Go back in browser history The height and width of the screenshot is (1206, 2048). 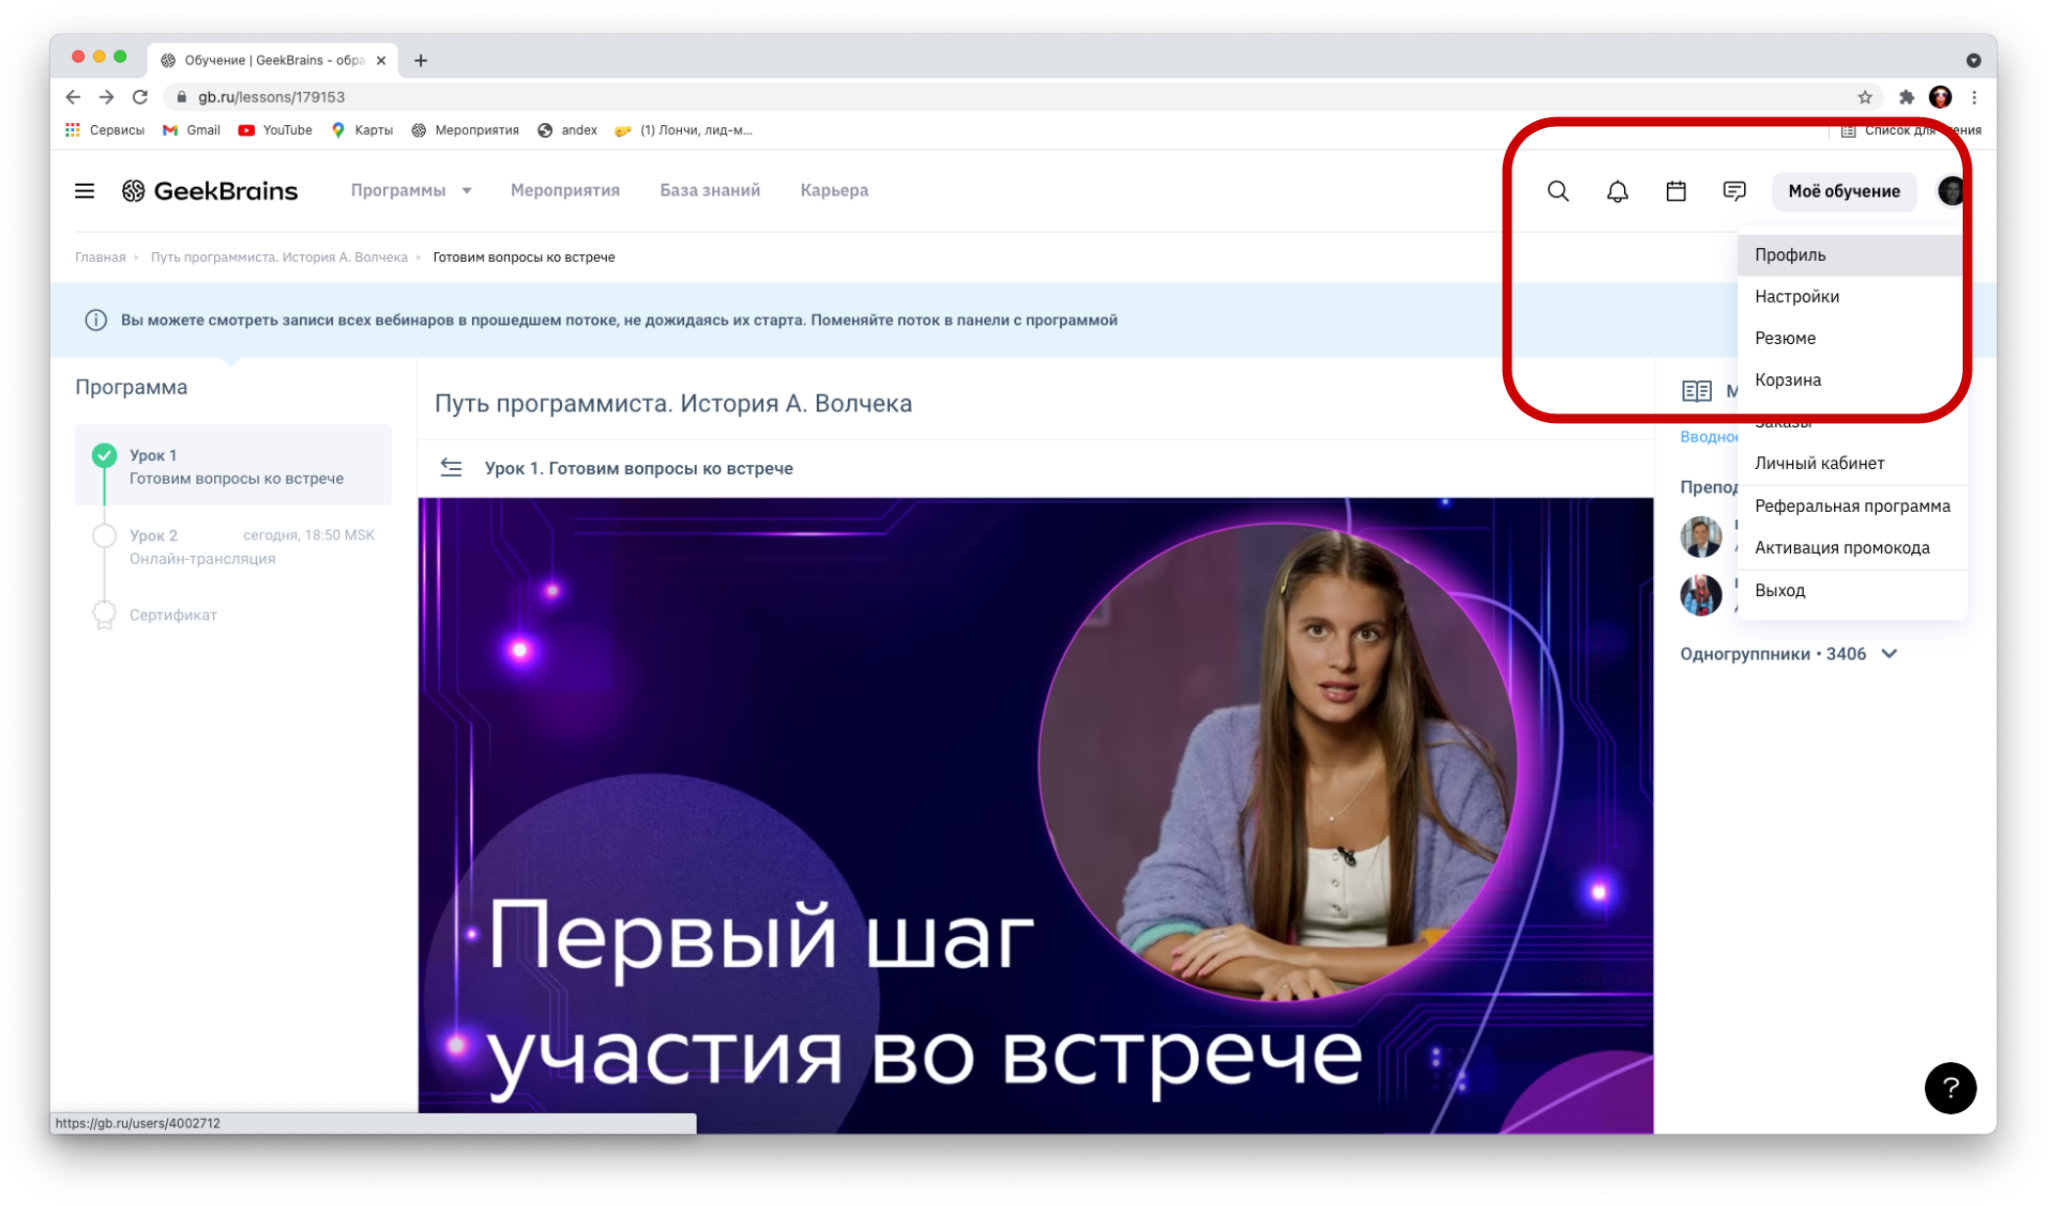pos(73,97)
